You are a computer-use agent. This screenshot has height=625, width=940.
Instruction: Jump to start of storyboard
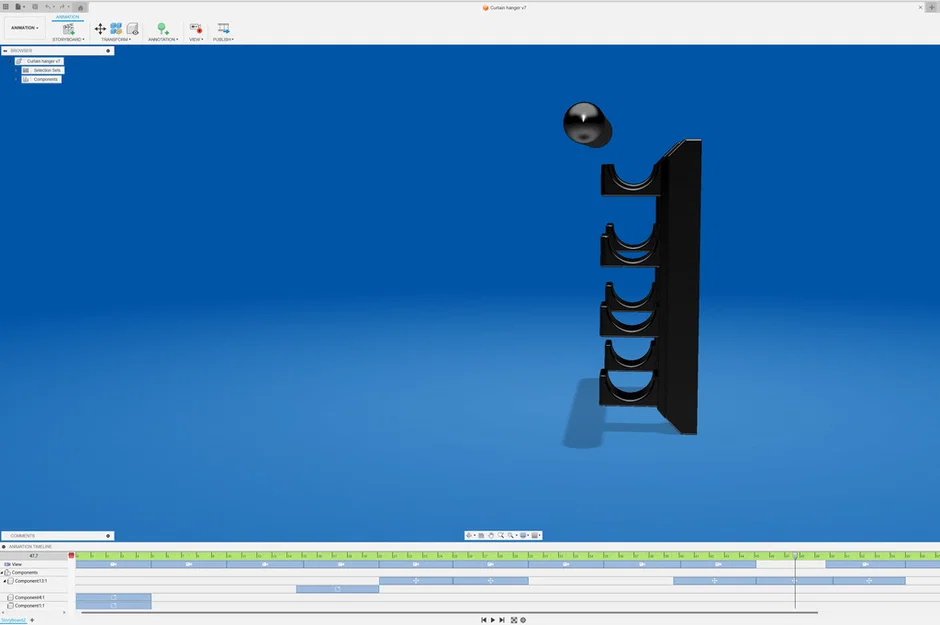point(484,620)
